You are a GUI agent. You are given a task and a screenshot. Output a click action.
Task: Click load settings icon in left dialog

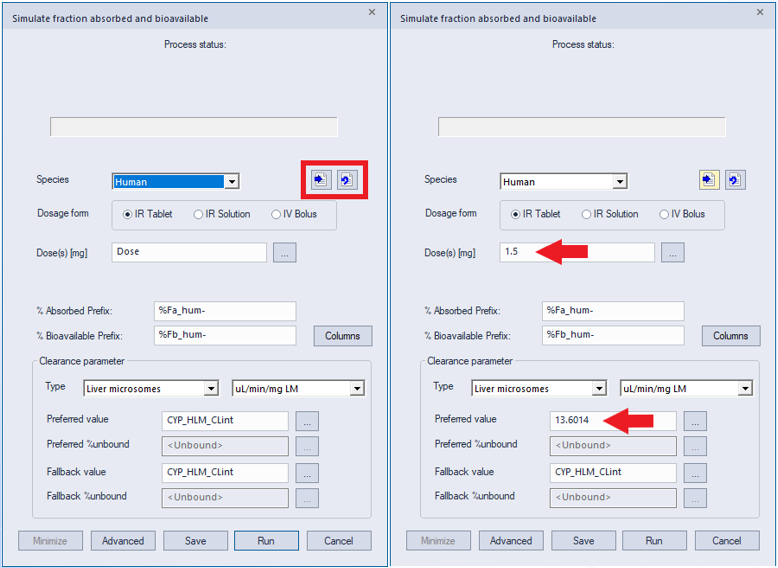tap(321, 180)
